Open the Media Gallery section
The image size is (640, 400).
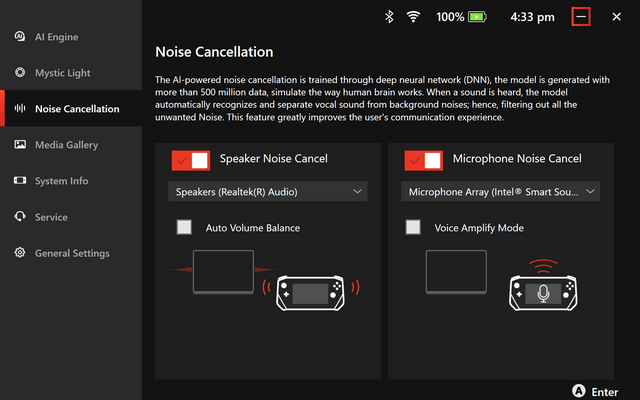click(x=71, y=144)
